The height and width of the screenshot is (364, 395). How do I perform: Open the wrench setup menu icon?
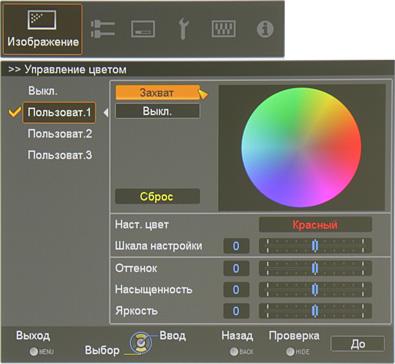pos(183,29)
